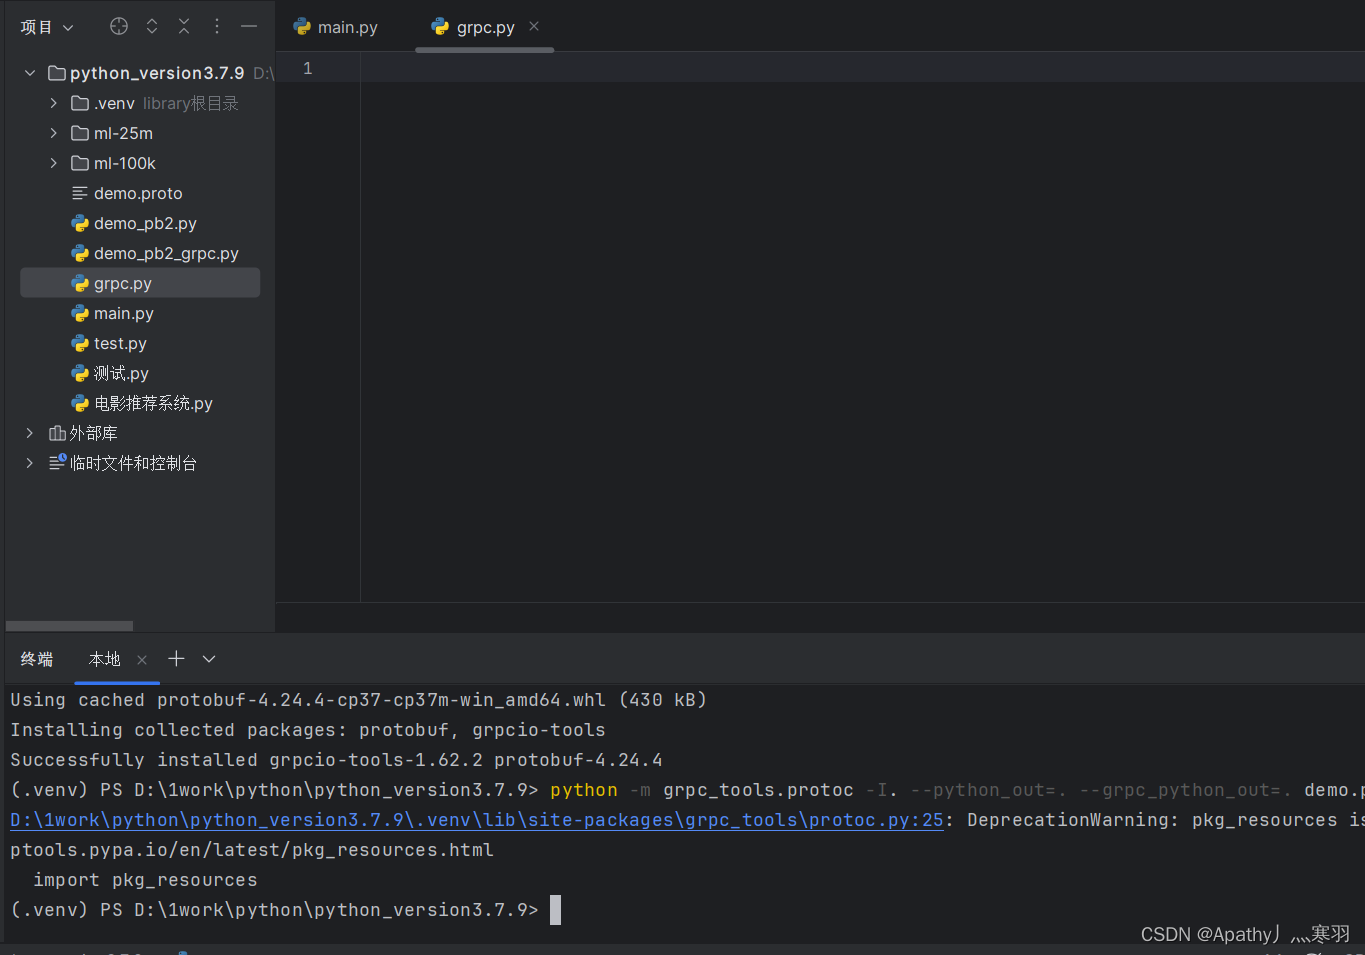Expand the 临时文件和控制台 node
Screen dimensions: 1365x955
[28, 462]
